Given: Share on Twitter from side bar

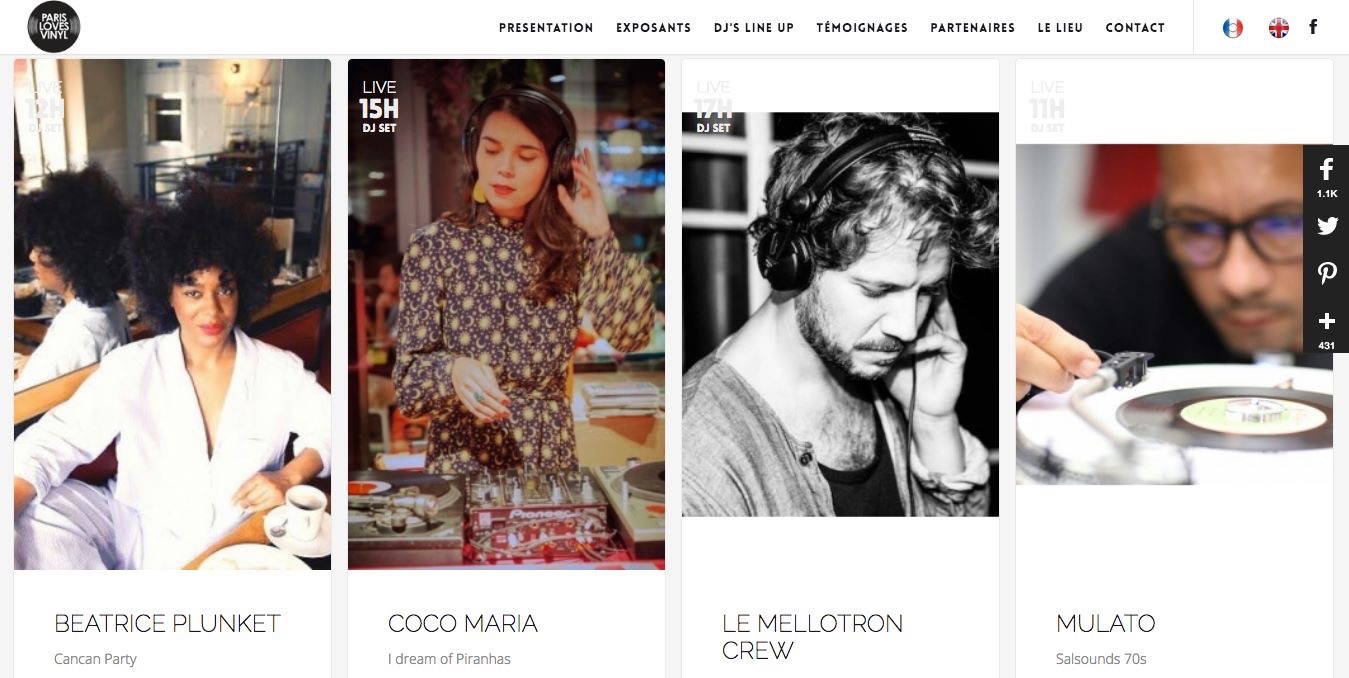Looking at the screenshot, I should (x=1326, y=226).
